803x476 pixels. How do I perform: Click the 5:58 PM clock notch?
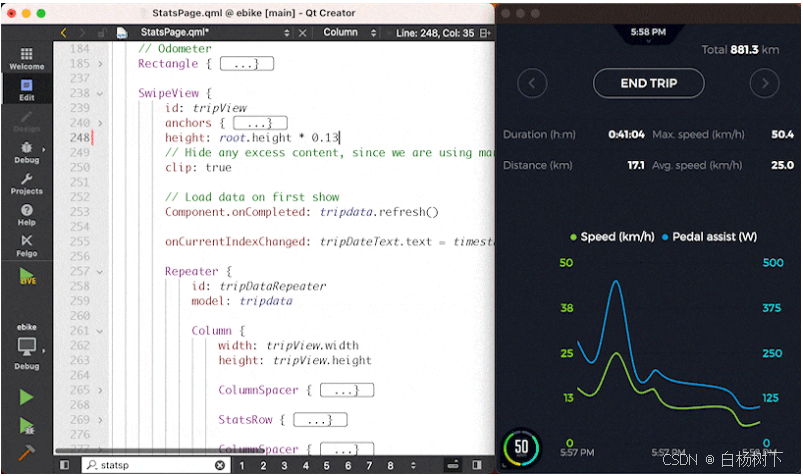[648, 33]
